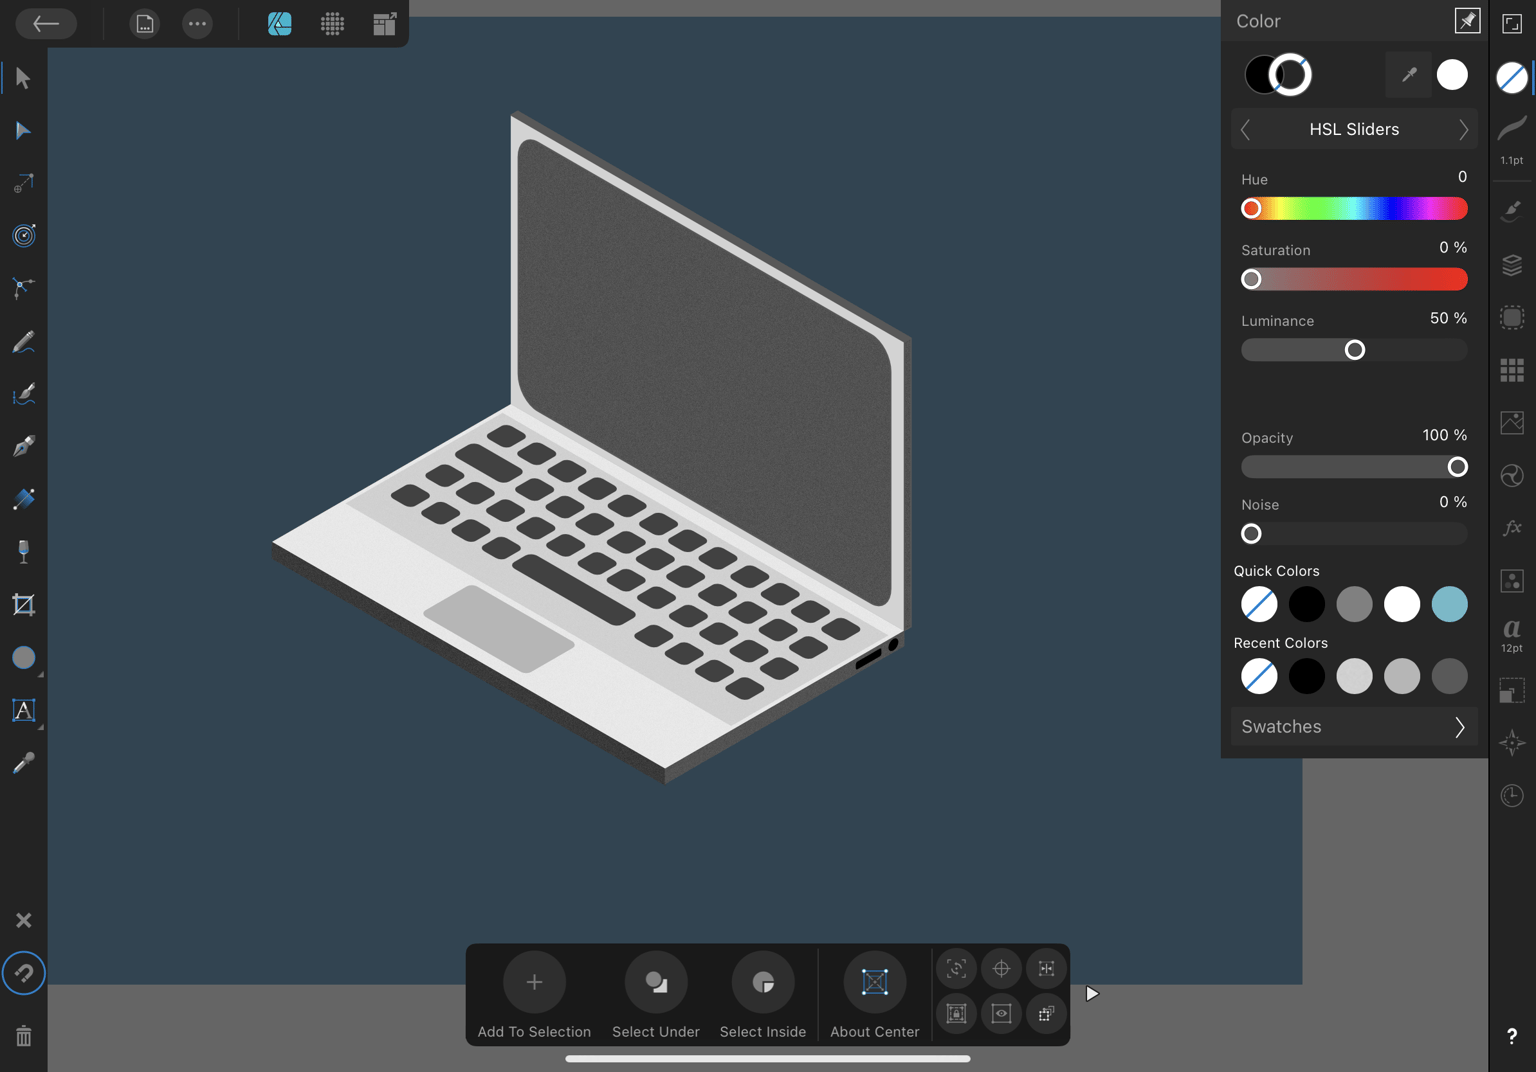This screenshot has width=1536, height=1072.
Task: Choose the white Quick Colors swatch
Action: point(1402,604)
